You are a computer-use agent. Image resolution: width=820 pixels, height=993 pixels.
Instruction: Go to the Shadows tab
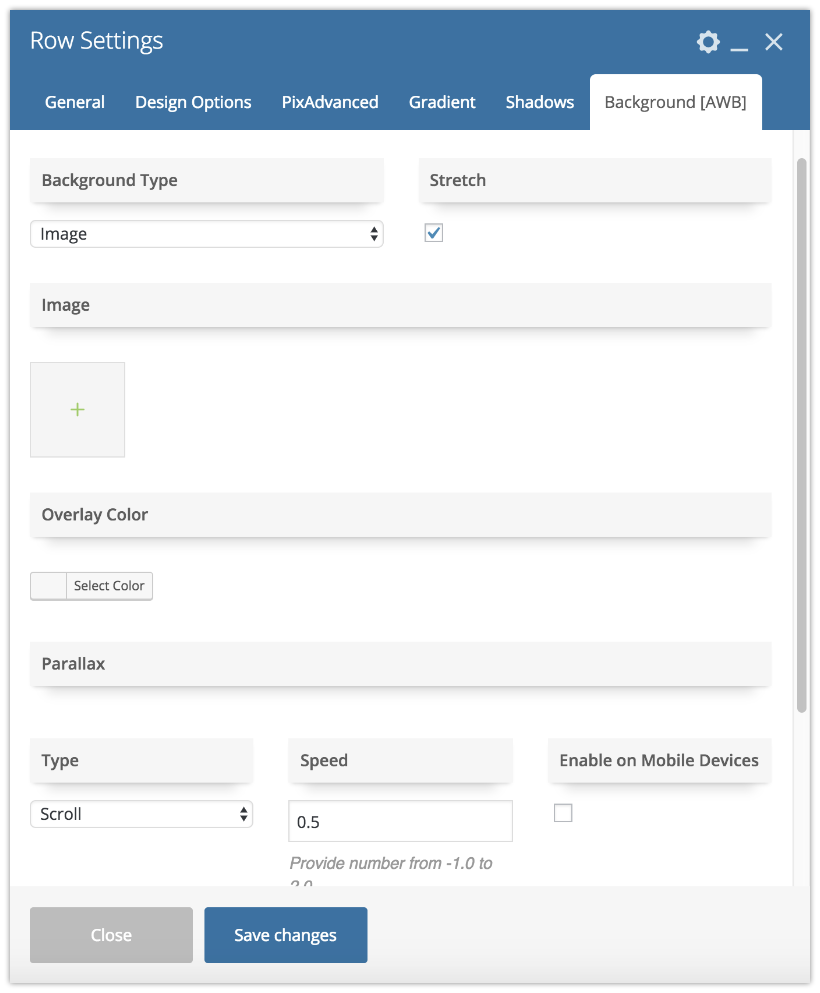(539, 102)
